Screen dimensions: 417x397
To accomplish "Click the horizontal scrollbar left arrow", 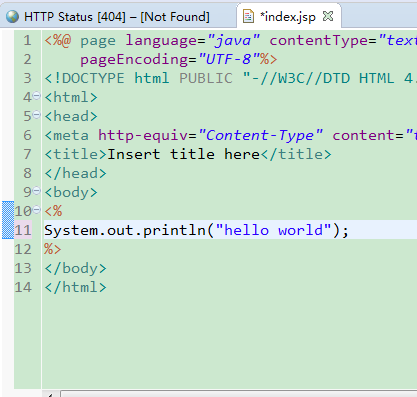I will 50,394.
